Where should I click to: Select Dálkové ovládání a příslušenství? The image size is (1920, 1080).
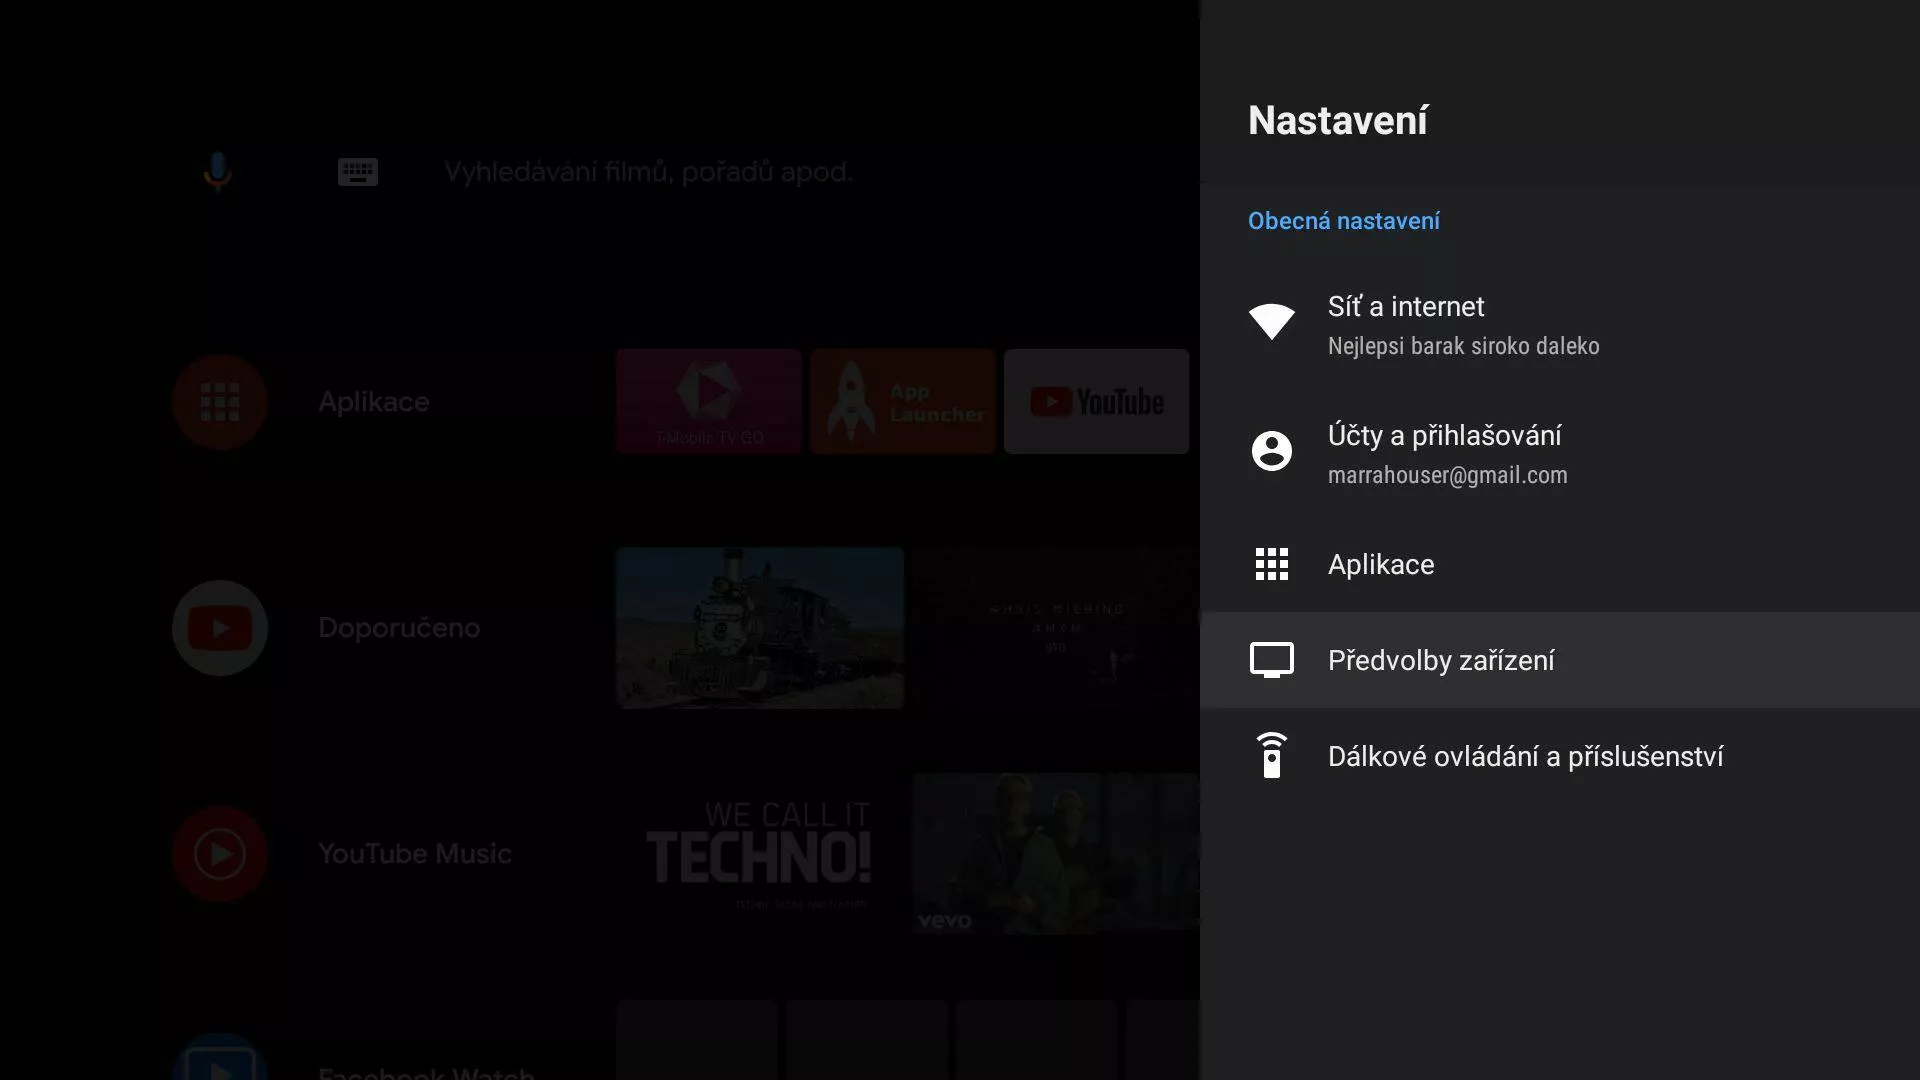pos(1525,756)
